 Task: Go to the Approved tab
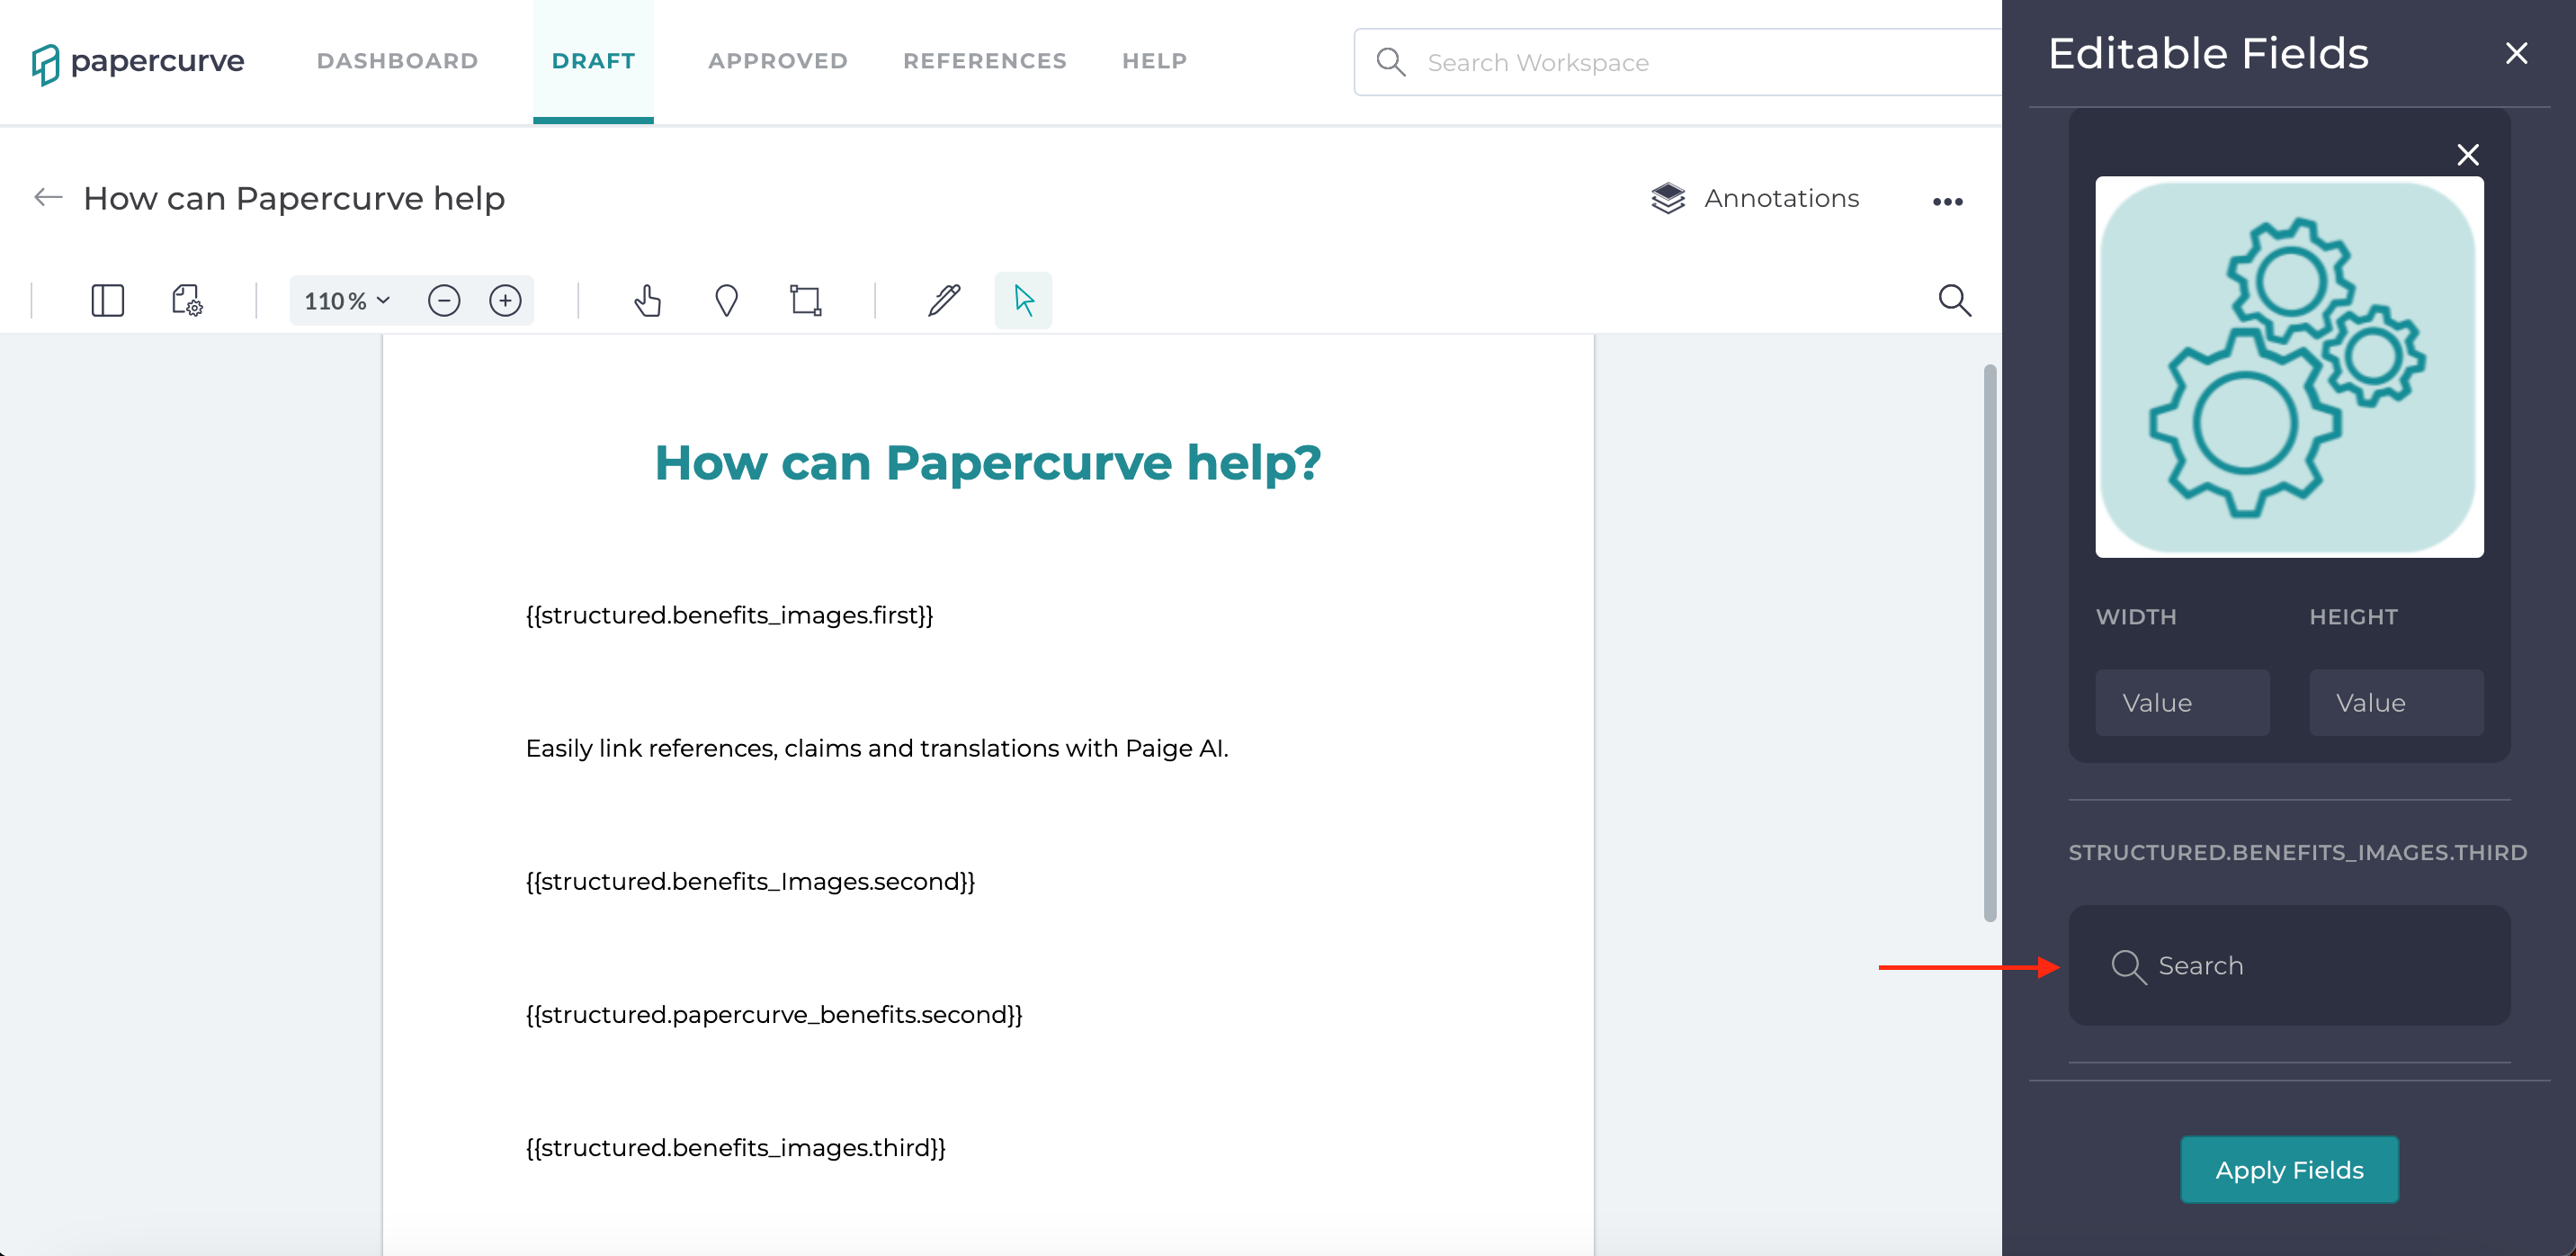click(778, 61)
